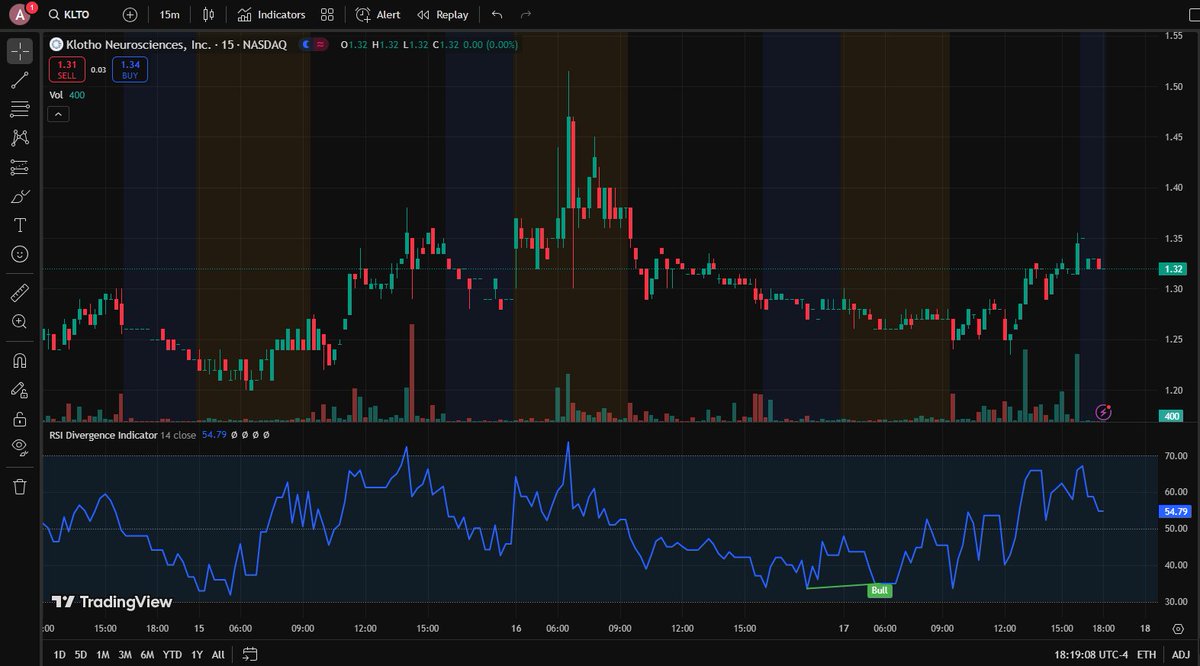Set chart range to 1D
Viewport: 1200px width, 666px height.
(x=60, y=654)
